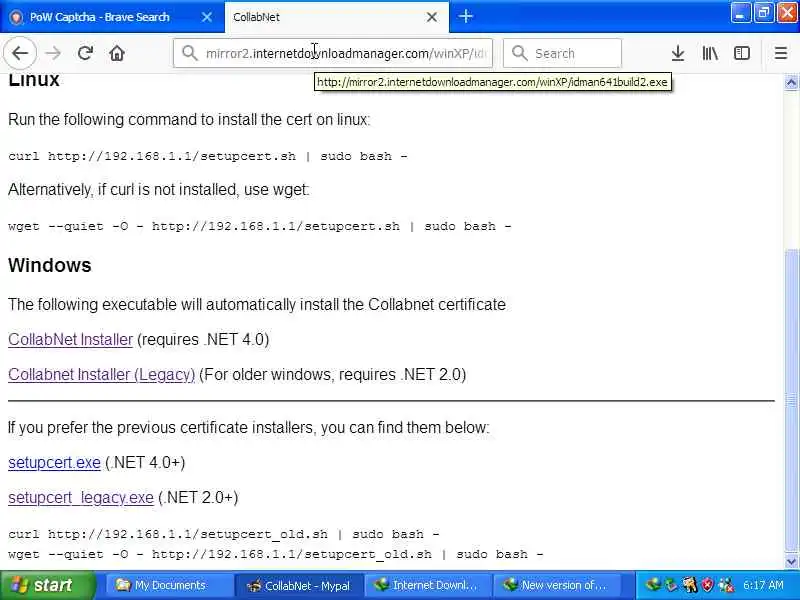Click the curl setupcert.sh command line
The image size is (800, 600).
[x=208, y=156]
